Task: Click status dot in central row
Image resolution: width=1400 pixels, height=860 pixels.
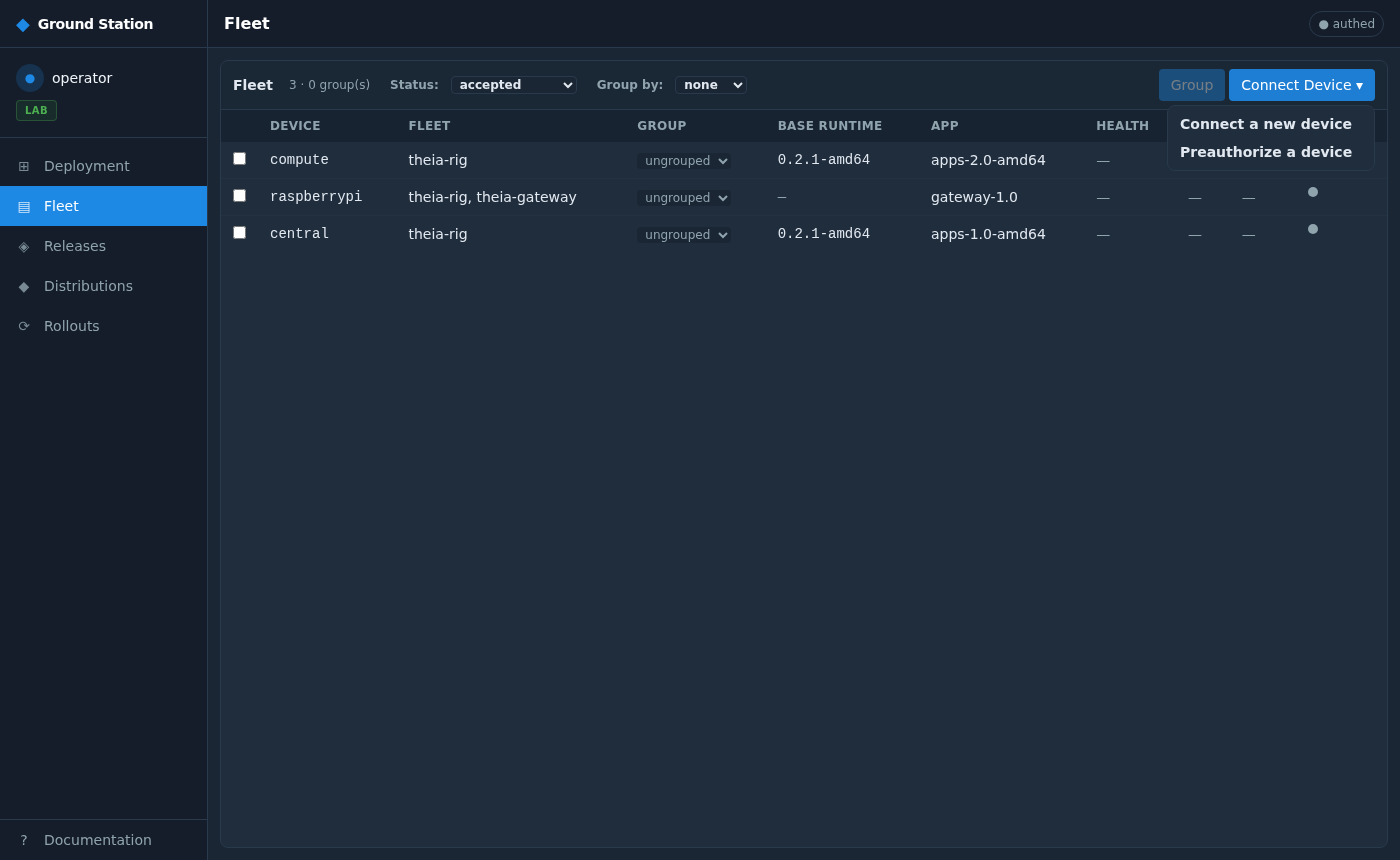Action: click(x=1313, y=229)
